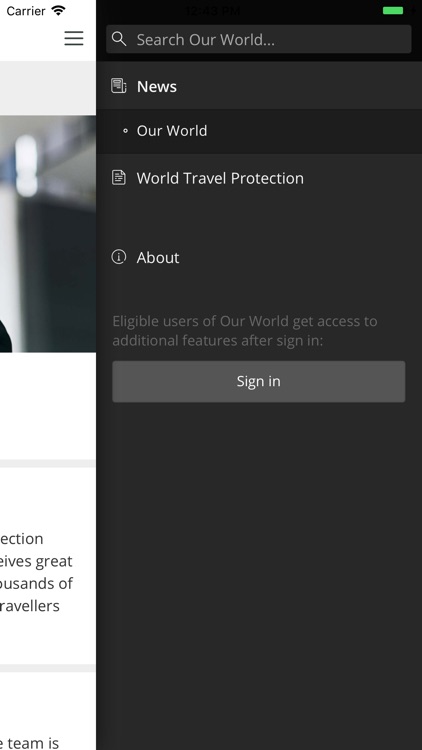Tap the white header bar beside menu icon

pos(29,40)
